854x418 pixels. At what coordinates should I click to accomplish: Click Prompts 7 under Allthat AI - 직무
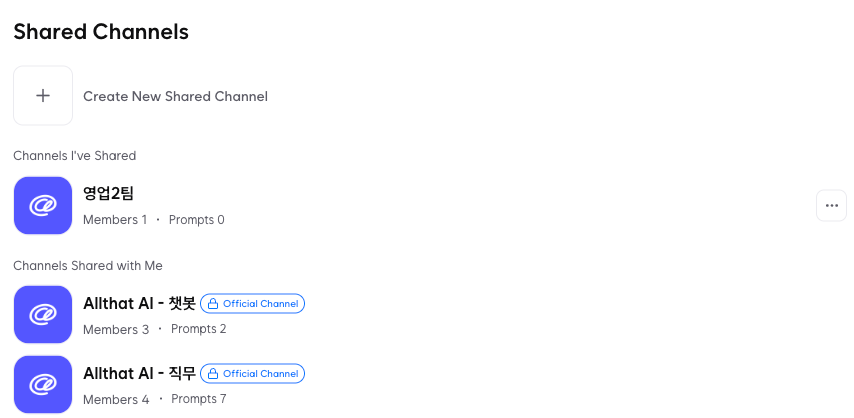pos(199,398)
